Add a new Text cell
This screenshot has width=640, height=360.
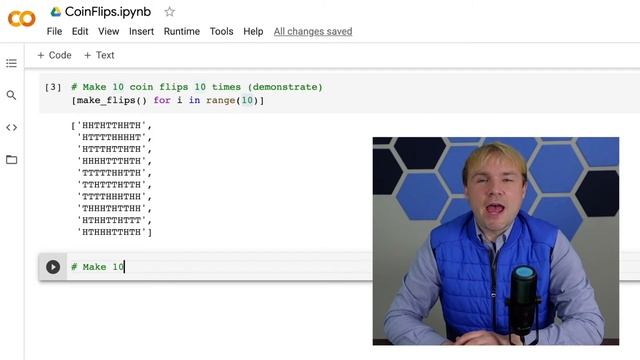pyautogui.click(x=99, y=55)
